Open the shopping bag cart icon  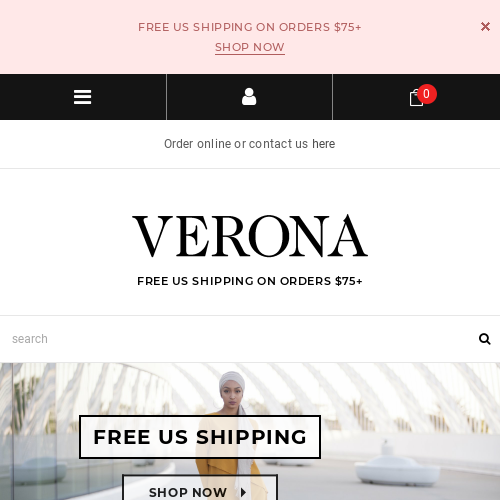(416, 98)
